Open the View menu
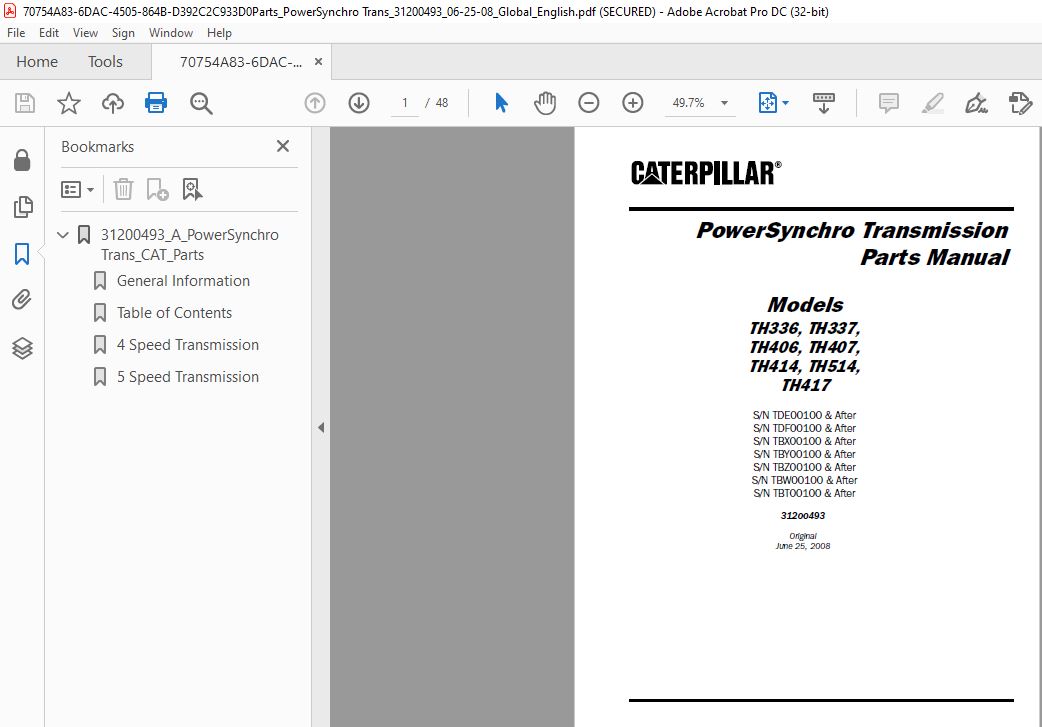 point(85,33)
